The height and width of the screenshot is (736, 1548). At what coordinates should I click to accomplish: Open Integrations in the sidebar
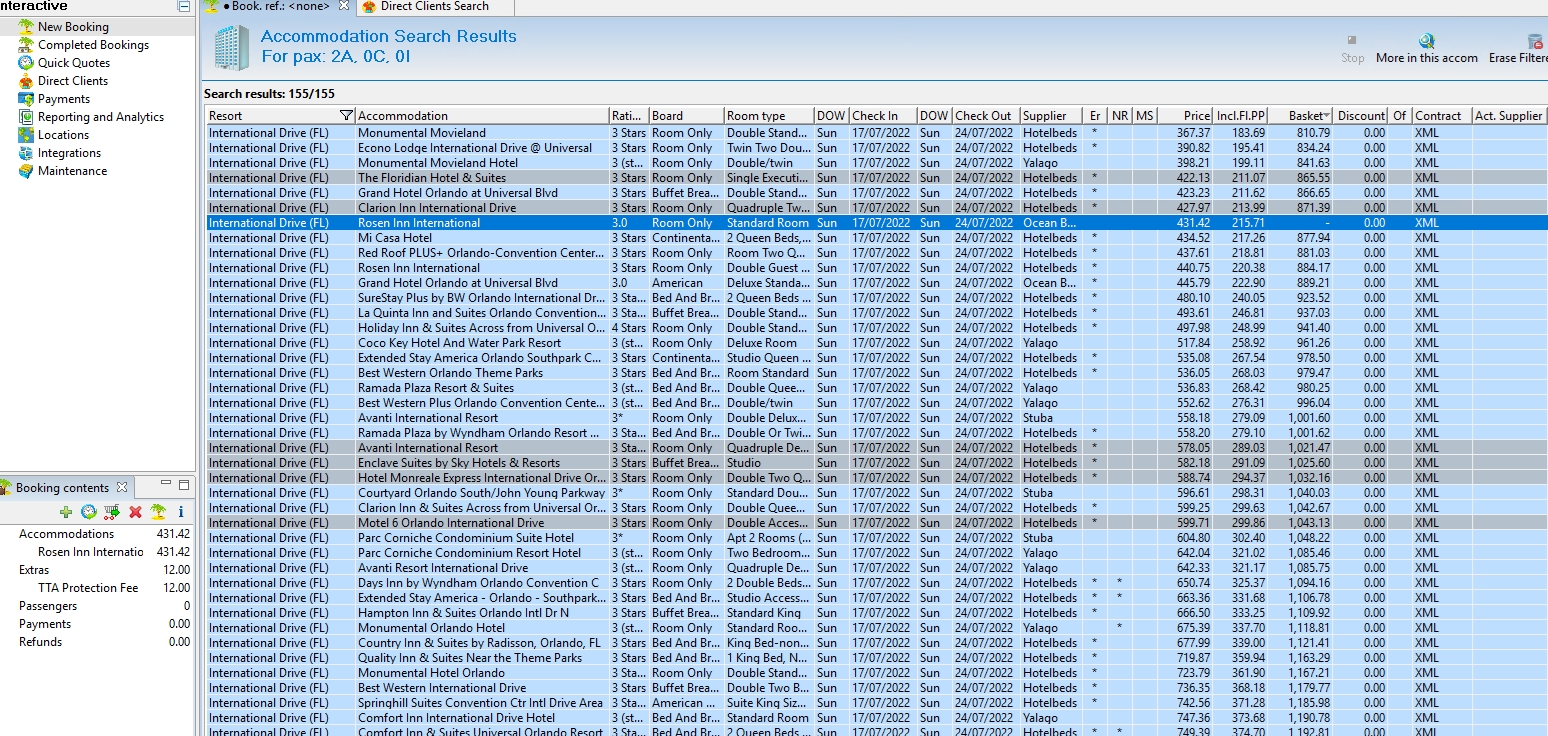pos(69,153)
